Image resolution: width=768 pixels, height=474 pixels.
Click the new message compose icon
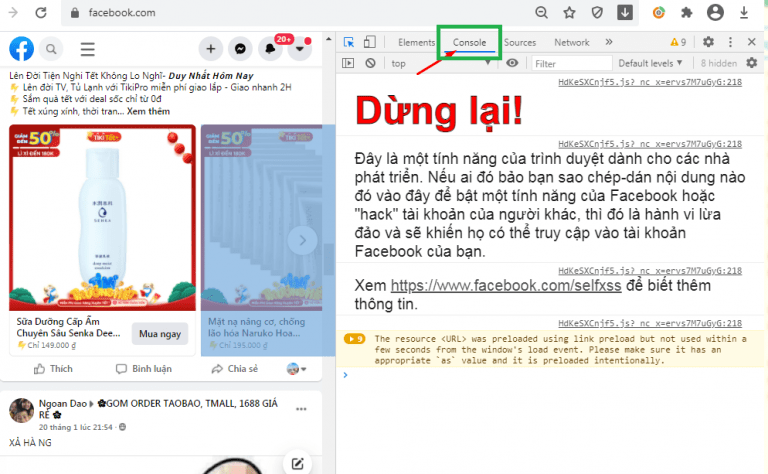coord(297,463)
